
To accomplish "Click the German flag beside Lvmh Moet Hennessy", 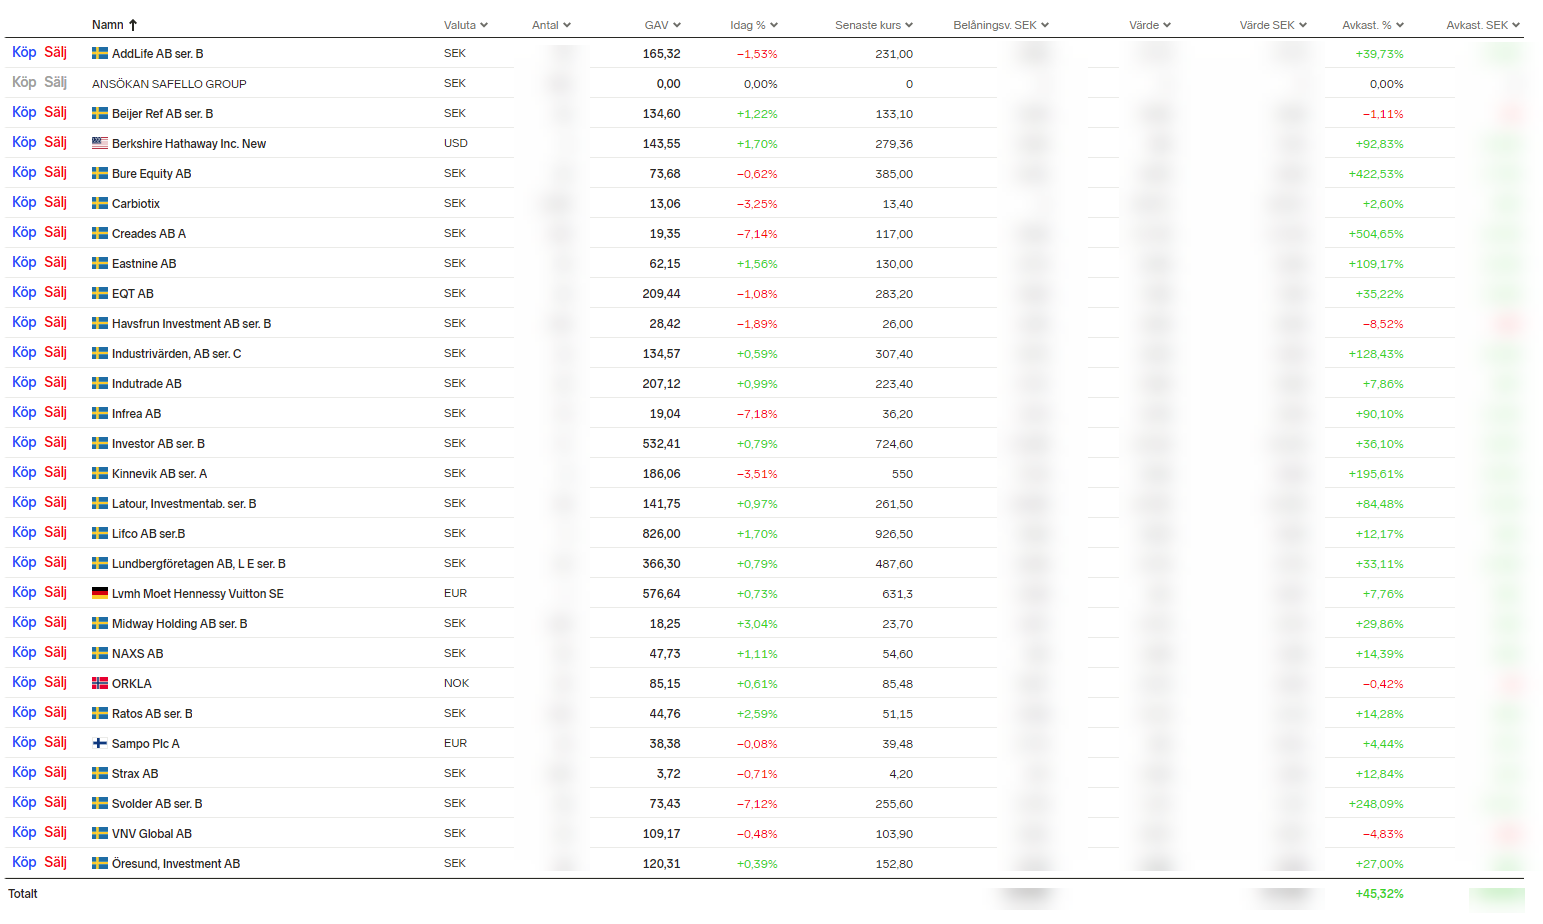I will (100, 593).
